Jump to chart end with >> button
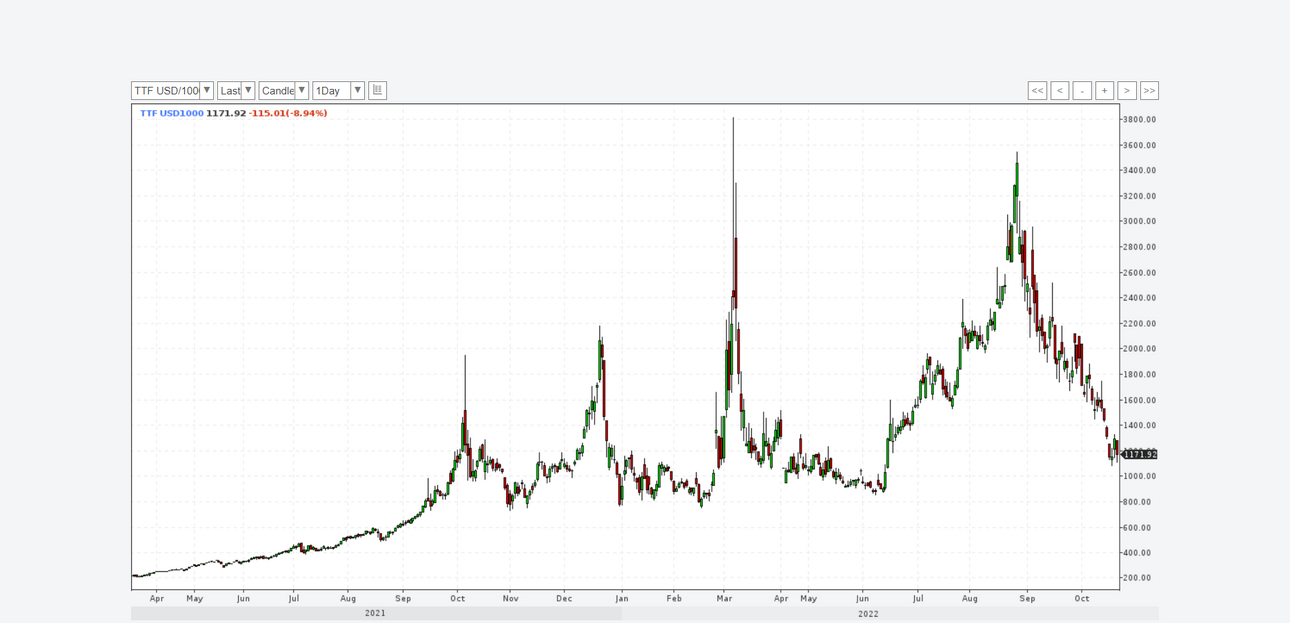The image size is (1290, 623). (1149, 91)
